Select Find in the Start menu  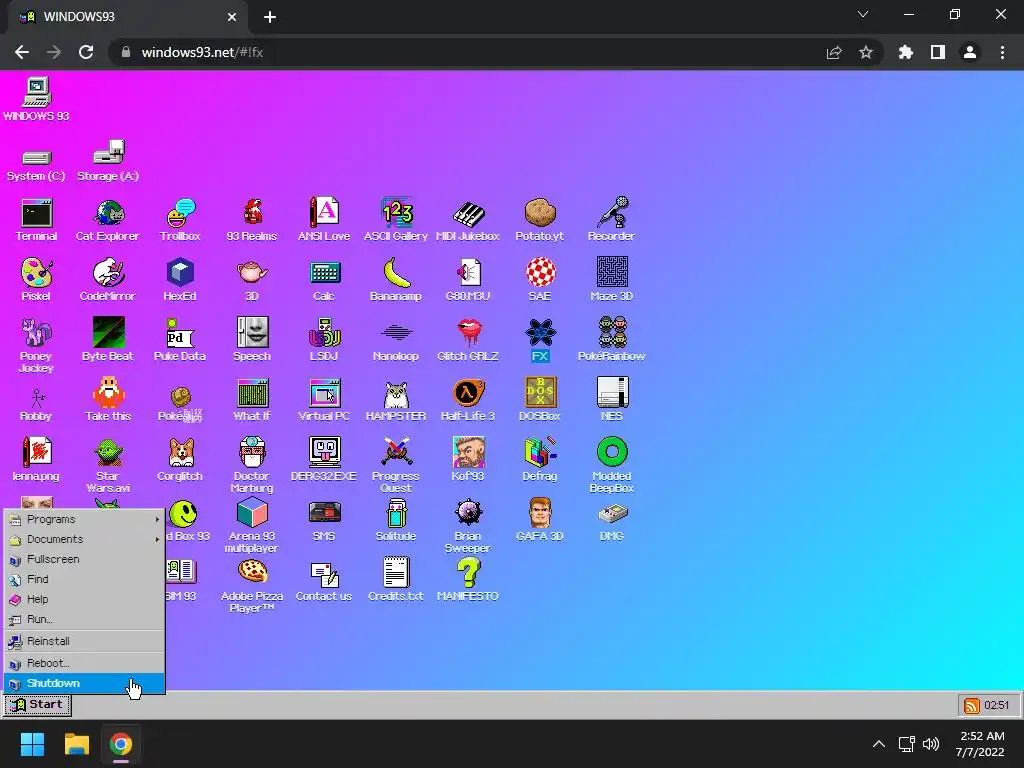[x=84, y=579]
